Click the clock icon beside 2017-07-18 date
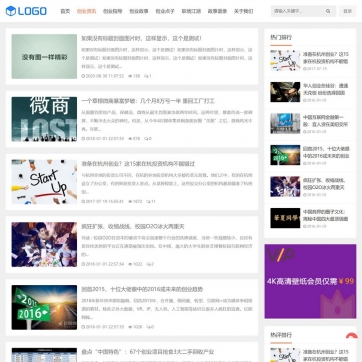362x362 pixels. pyautogui.click(x=83, y=201)
